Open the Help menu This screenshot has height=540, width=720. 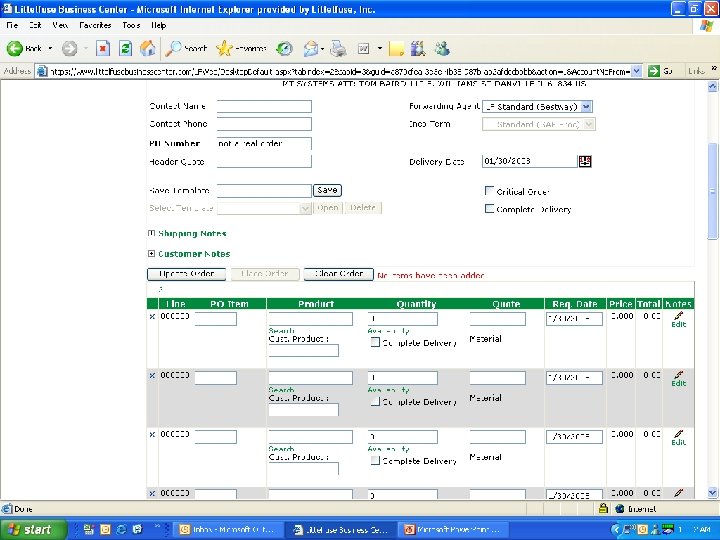click(158, 25)
